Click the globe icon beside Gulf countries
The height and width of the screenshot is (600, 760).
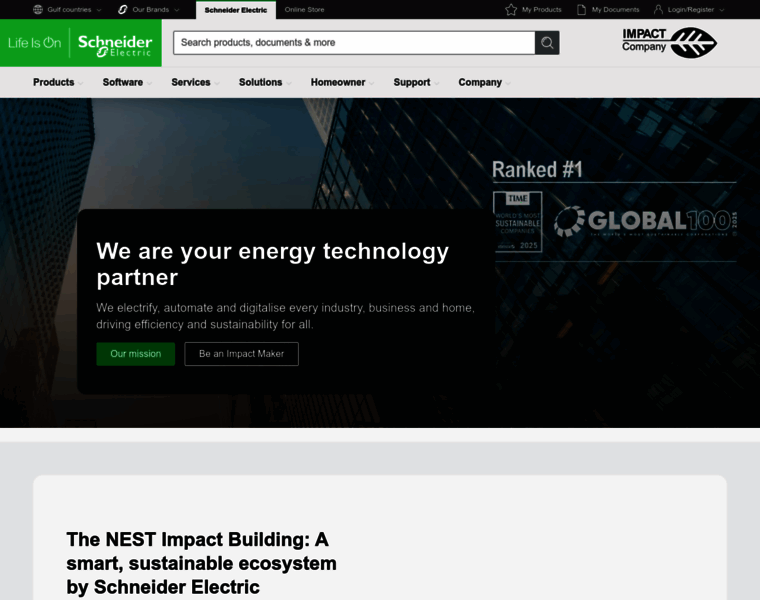[38, 9]
